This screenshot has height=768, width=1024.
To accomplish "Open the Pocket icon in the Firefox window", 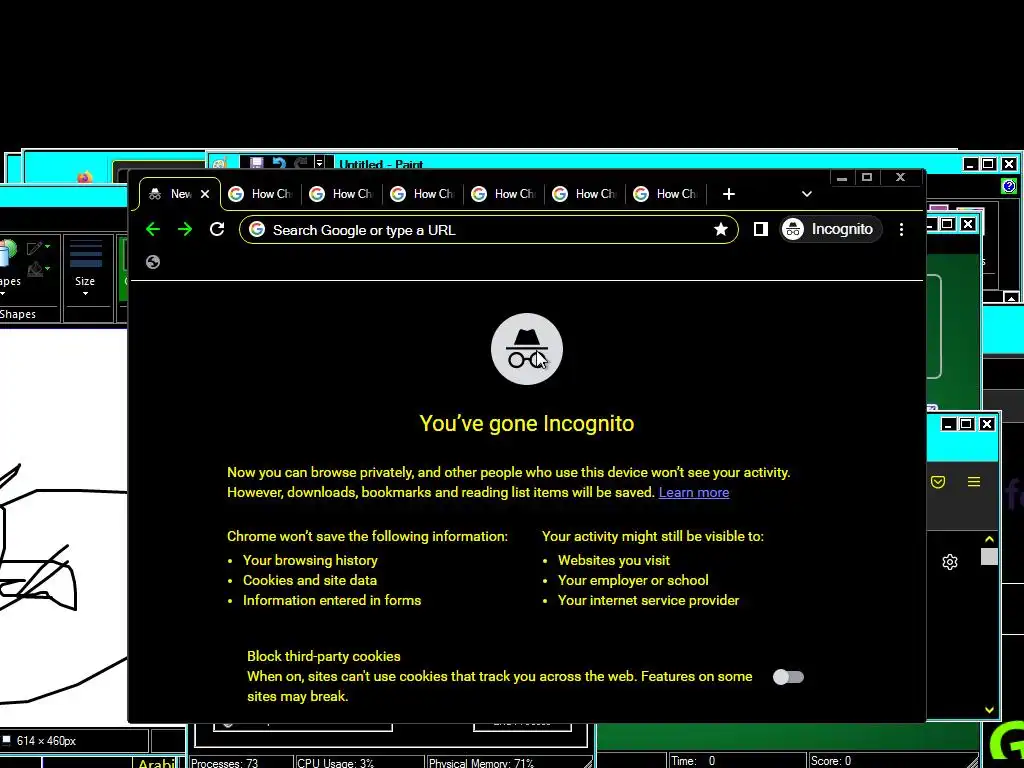I will (x=938, y=482).
